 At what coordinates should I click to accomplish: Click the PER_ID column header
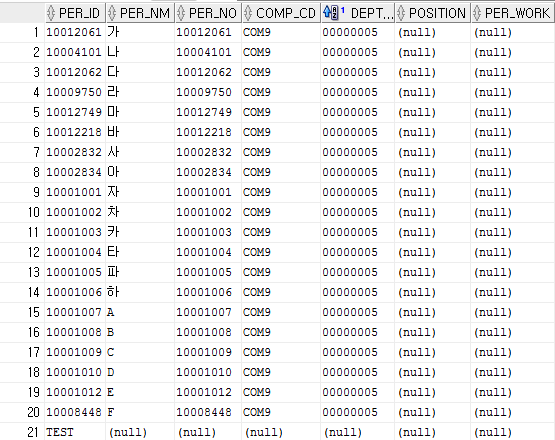(75, 13)
